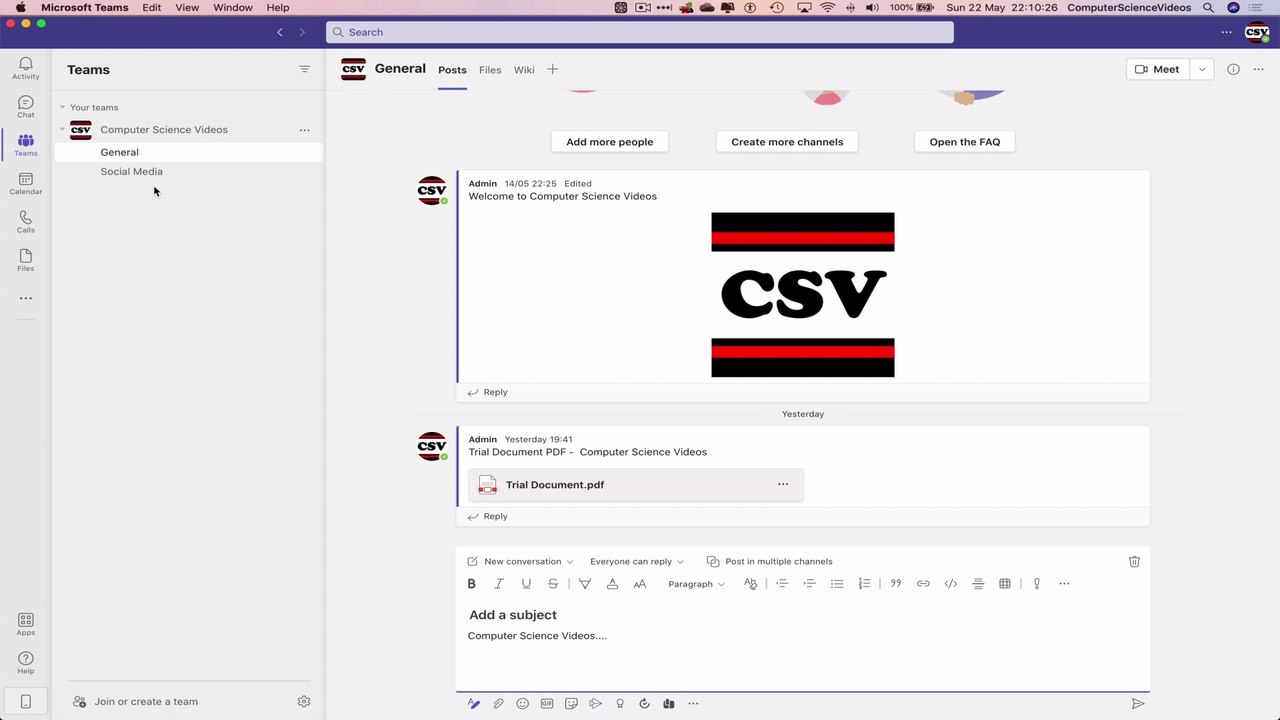Open the emoji picker
The height and width of the screenshot is (720, 1280).
click(522, 704)
